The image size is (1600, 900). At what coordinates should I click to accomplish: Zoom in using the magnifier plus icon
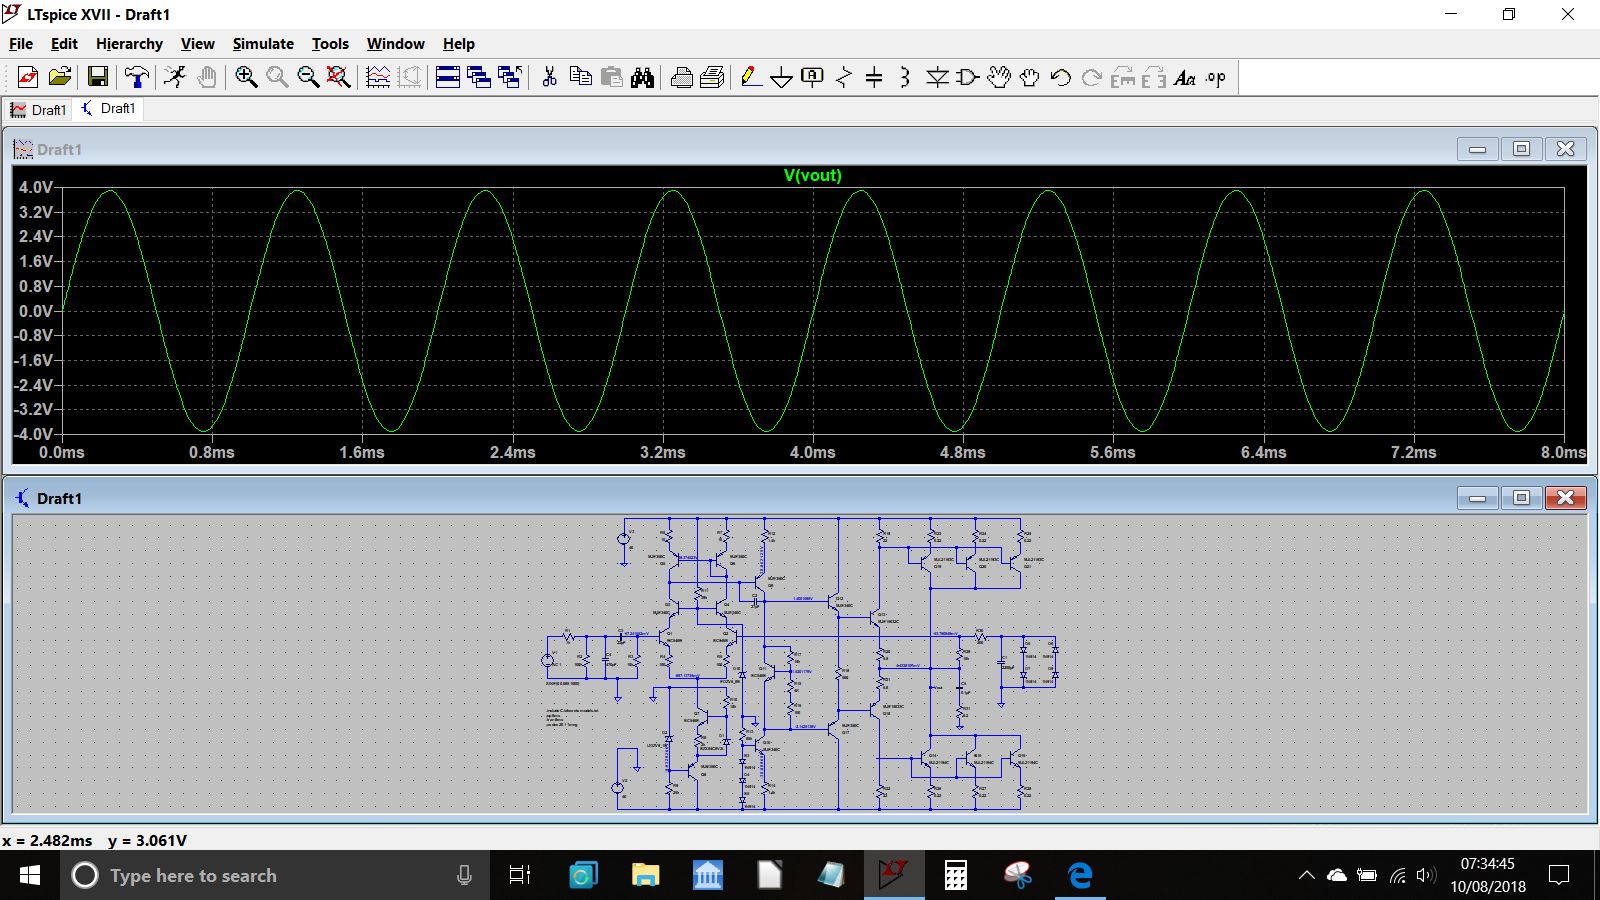[x=246, y=77]
